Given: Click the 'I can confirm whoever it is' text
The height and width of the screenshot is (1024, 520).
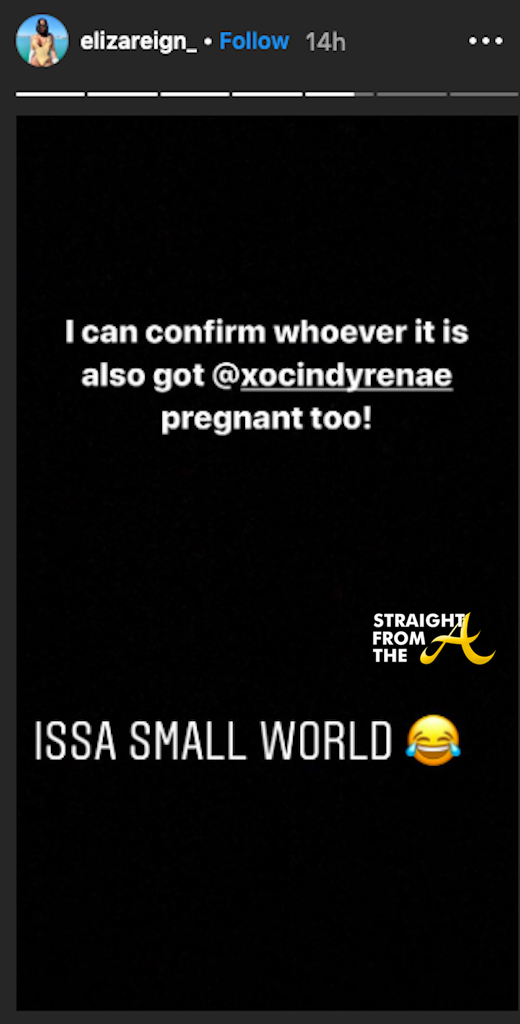Looking at the screenshot, I should coord(267,332).
